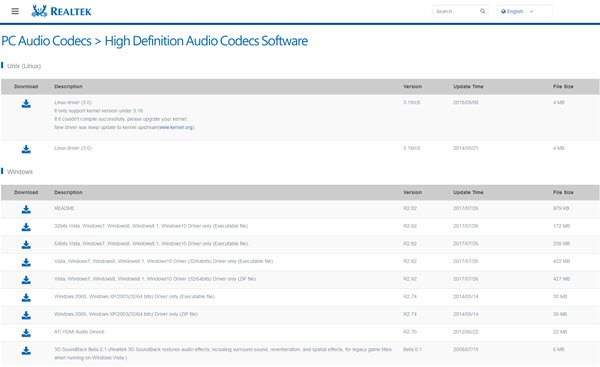The width and height of the screenshot is (600, 367).
Task: Download the README file
Action: [26, 209]
